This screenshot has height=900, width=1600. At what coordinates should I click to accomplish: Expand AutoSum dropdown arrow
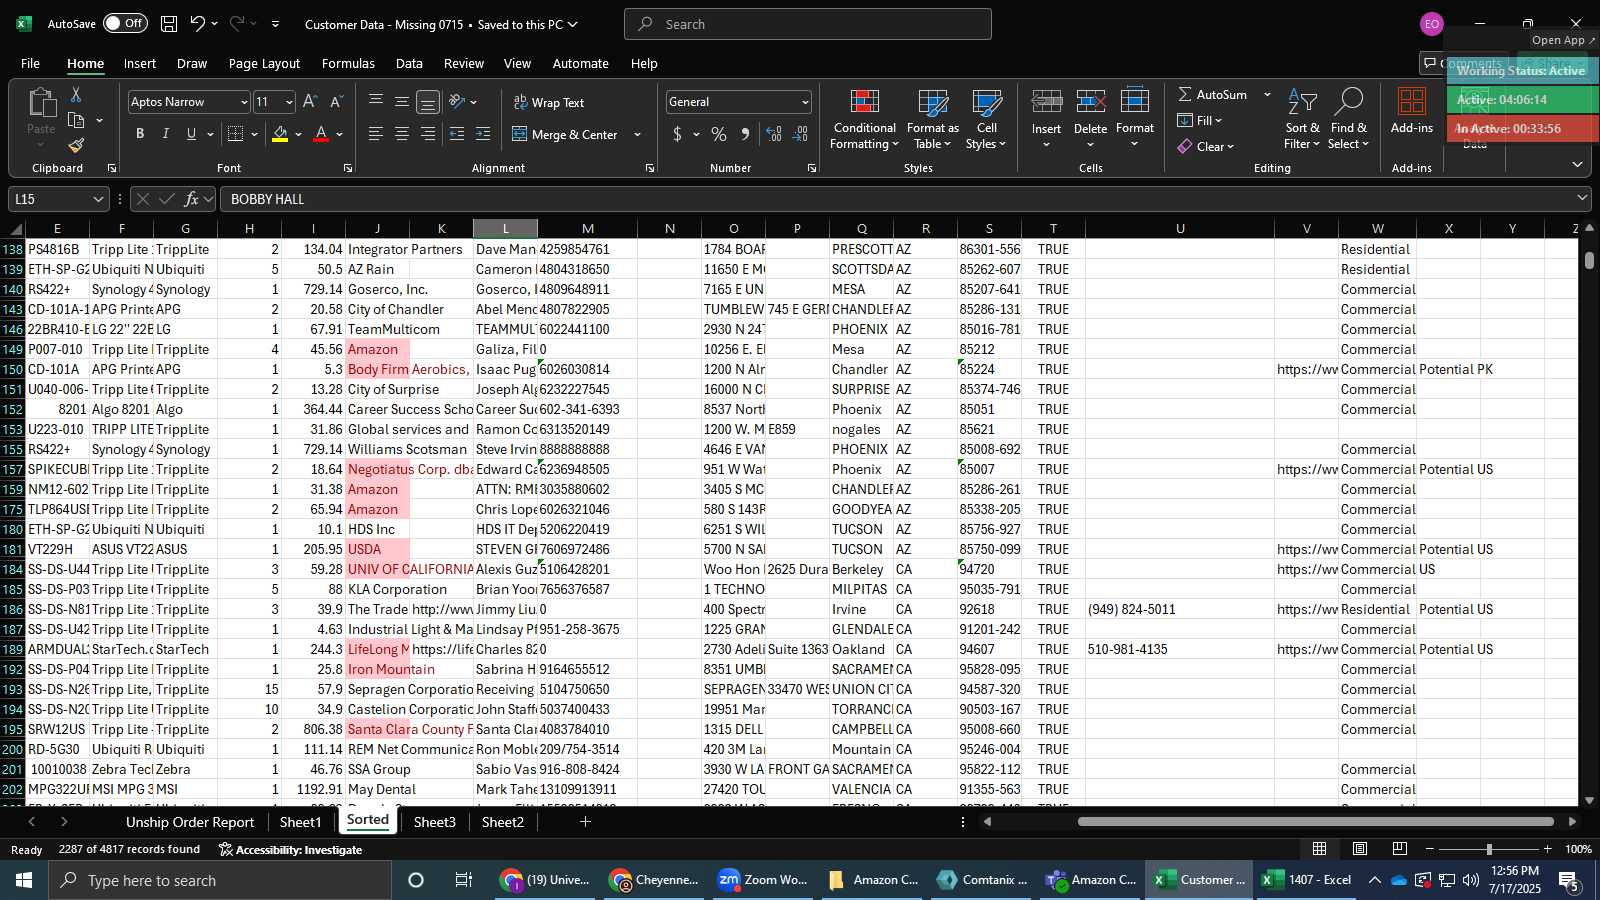(x=1267, y=95)
